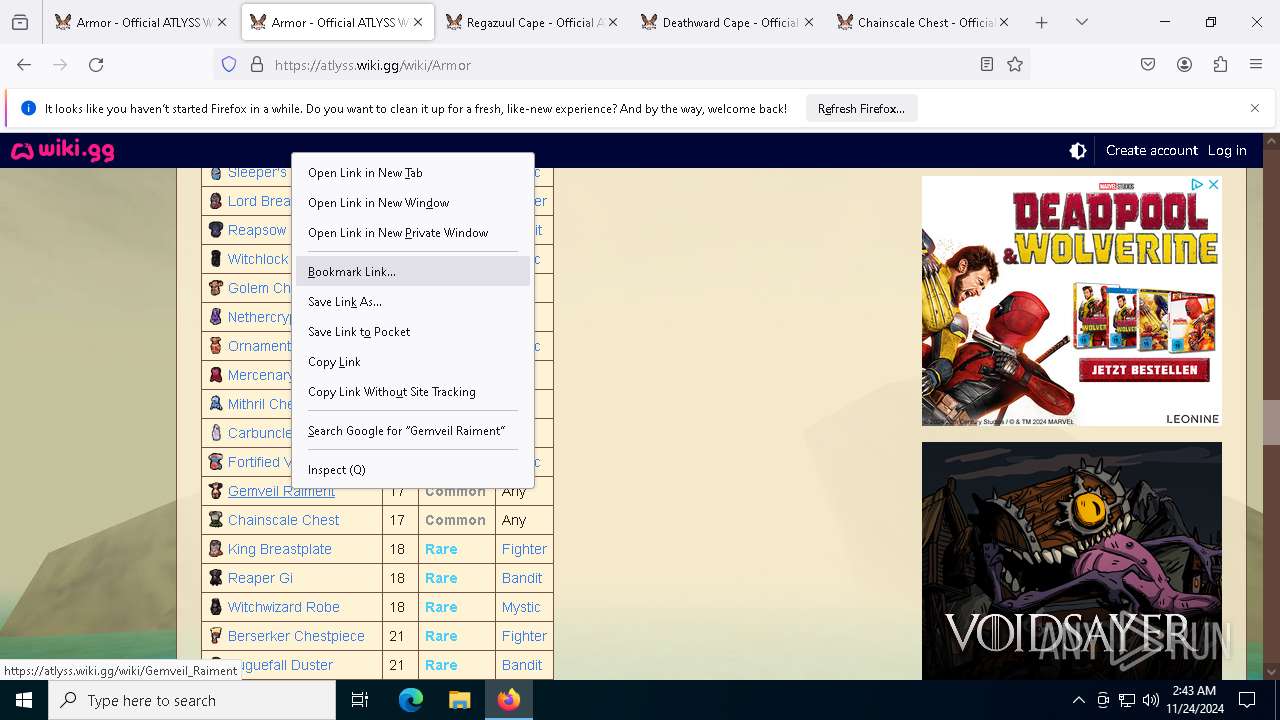
Task: Toggle reader view icon in the address bar
Action: click(987, 64)
